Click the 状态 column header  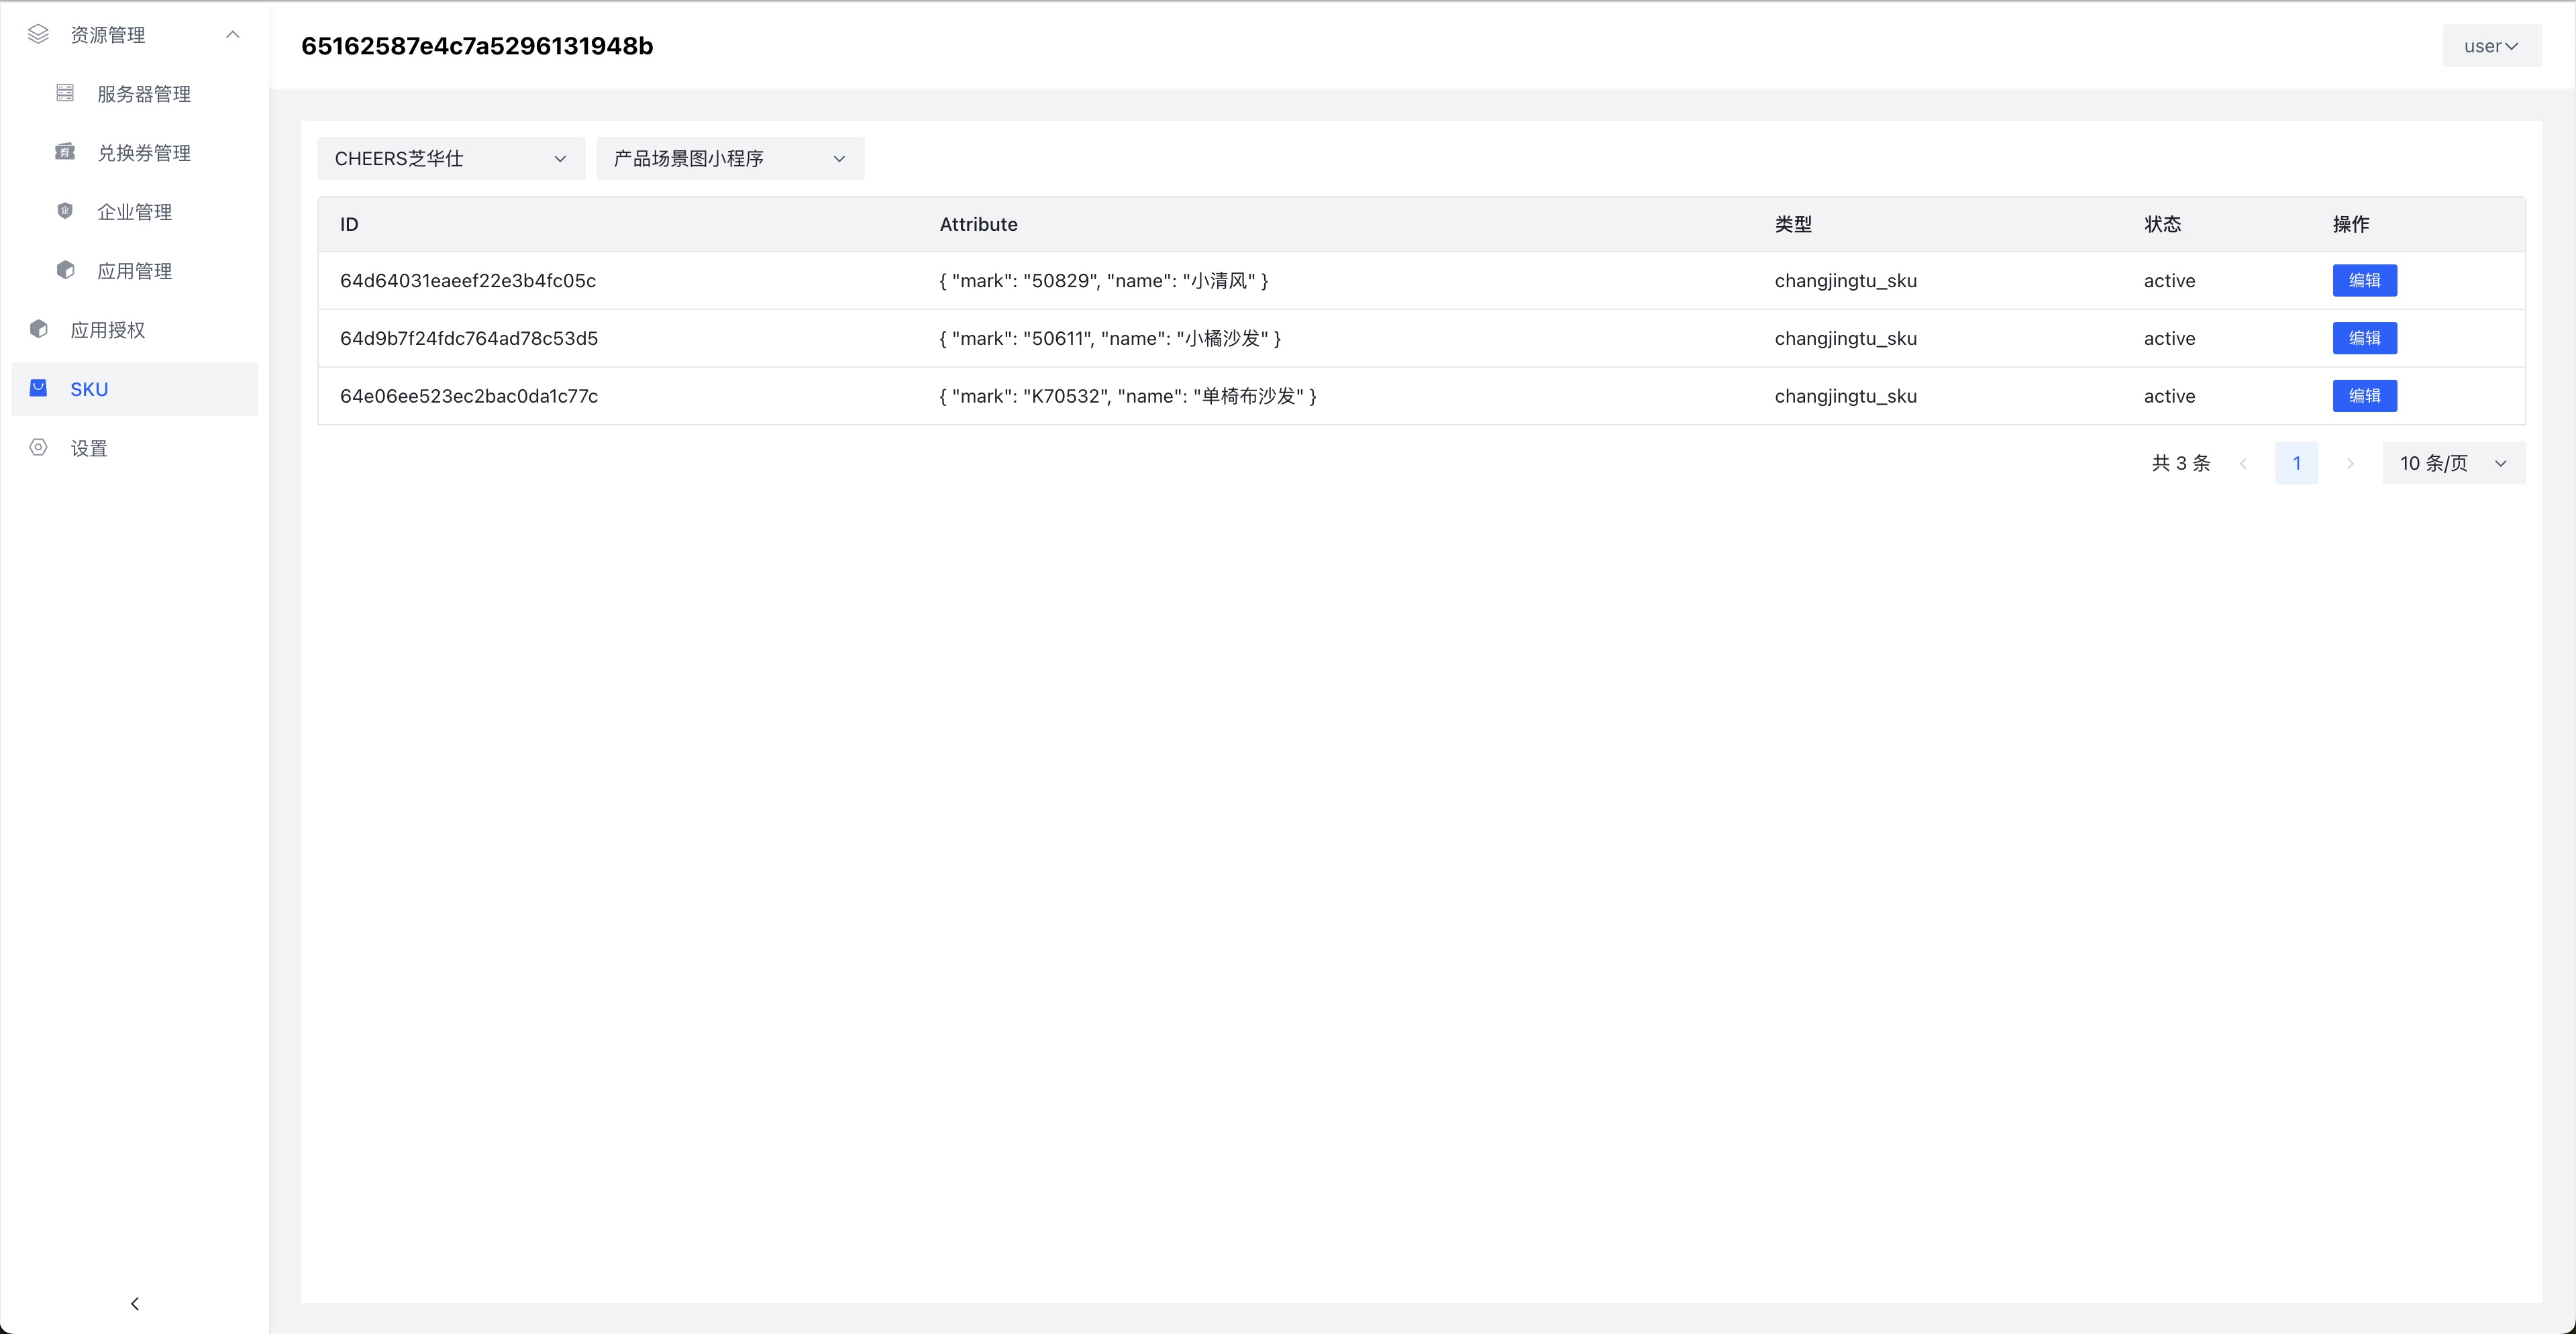(x=2162, y=224)
